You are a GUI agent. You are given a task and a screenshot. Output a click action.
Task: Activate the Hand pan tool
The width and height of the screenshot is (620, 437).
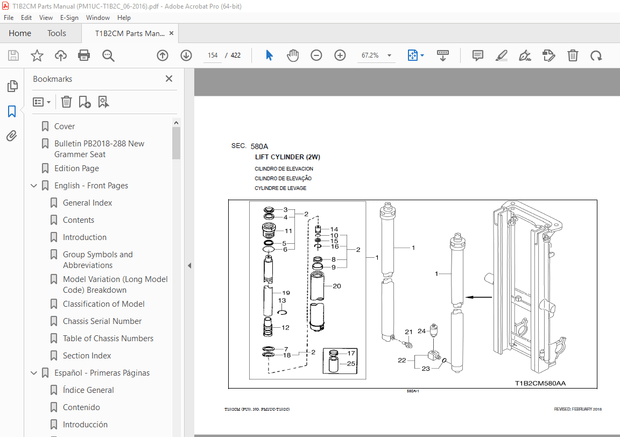pos(293,55)
